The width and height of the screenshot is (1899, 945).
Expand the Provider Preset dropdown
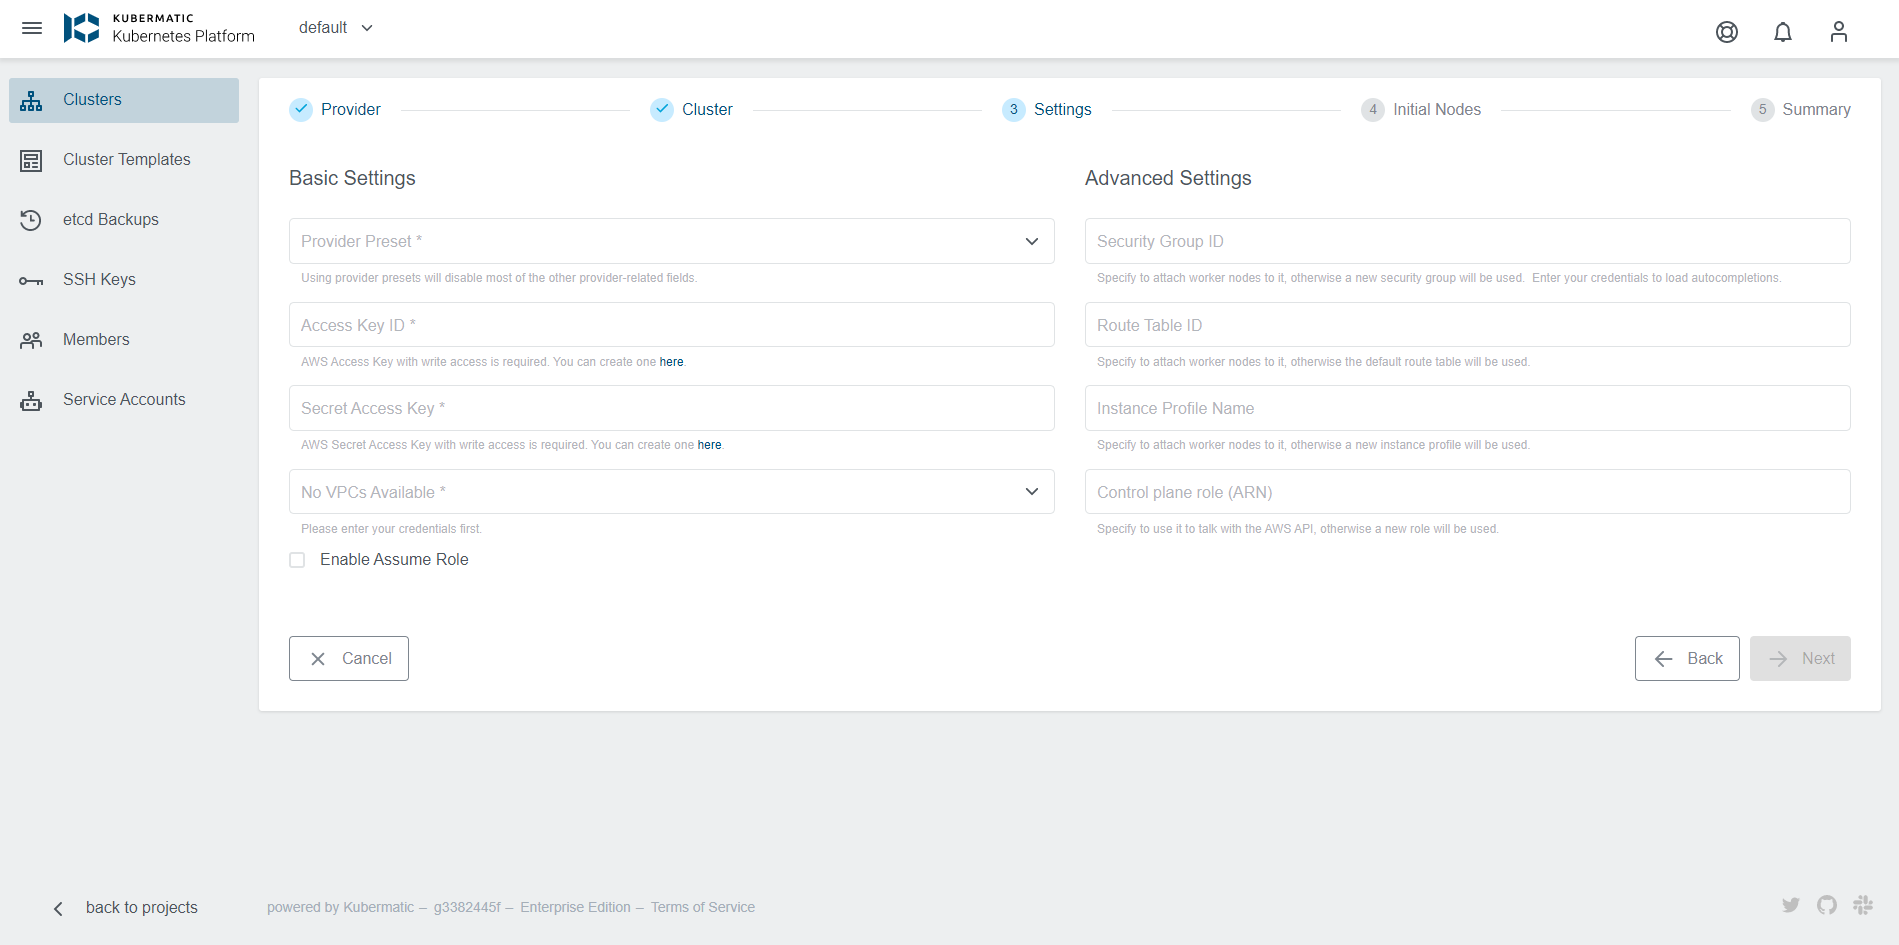pyautogui.click(x=671, y=241)
